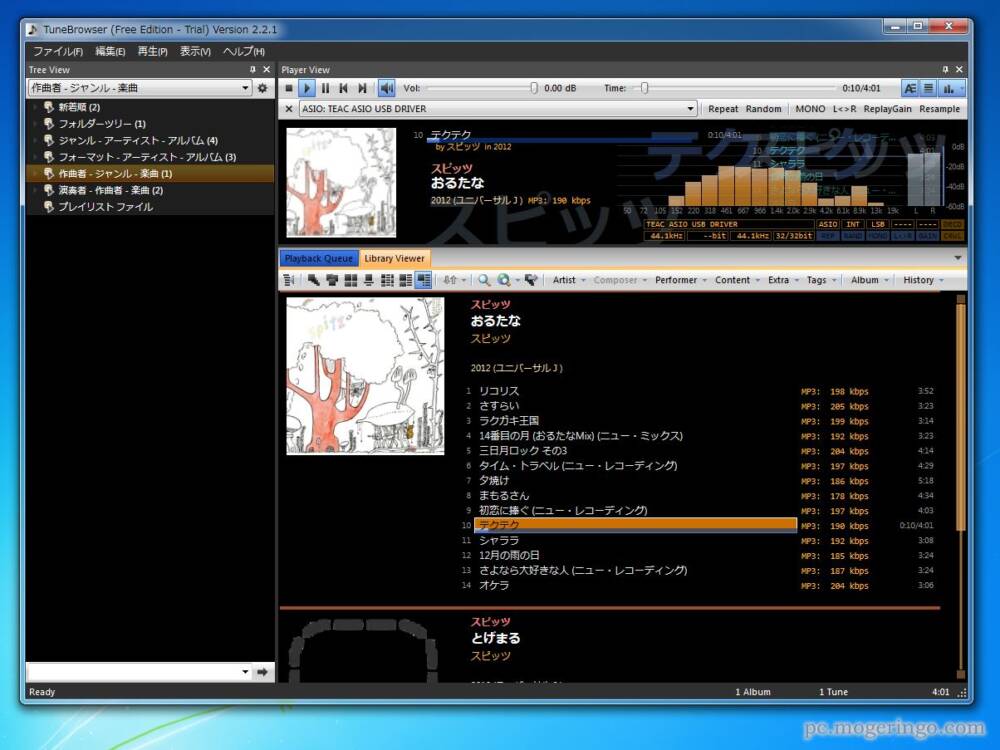Select 演奏者 - 作曲者 - 楽曲 (2) tree item
Screen dimensions: 1000x750
pyautogui.click(x=110, y=190)
